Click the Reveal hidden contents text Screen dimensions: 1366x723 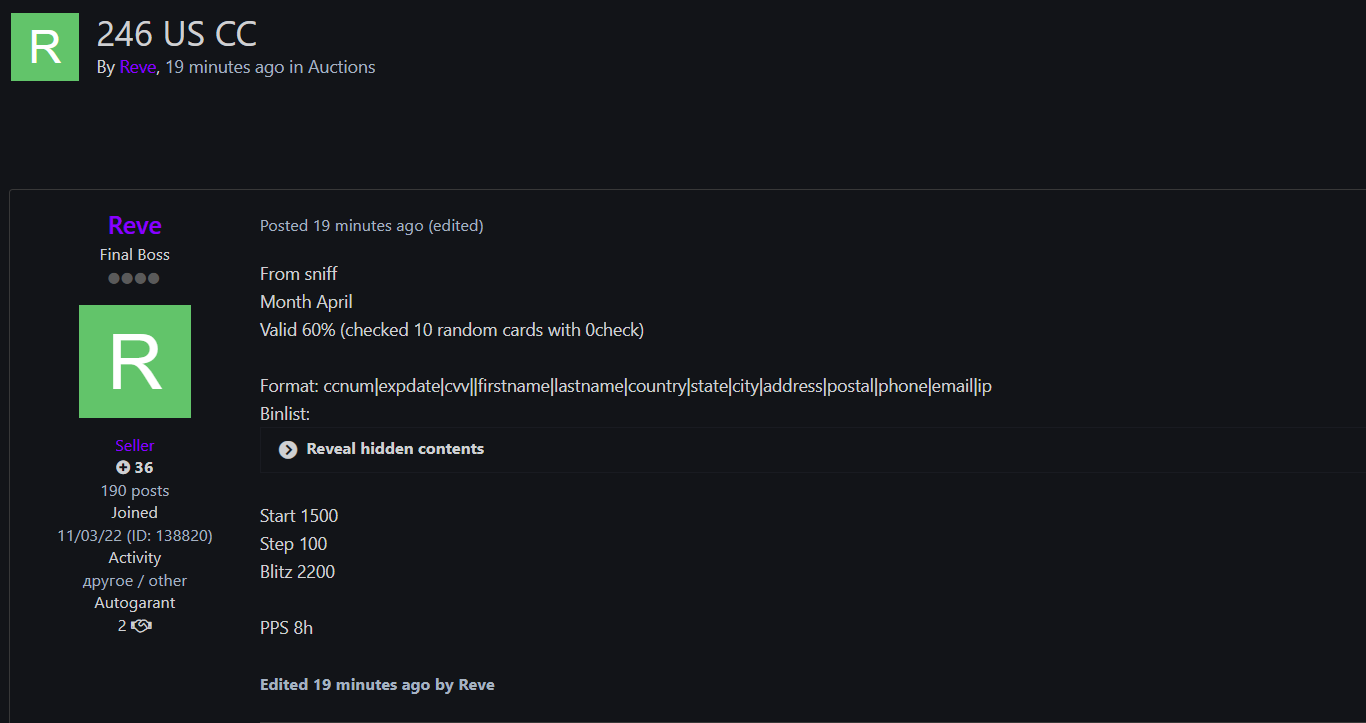(395, 449)
